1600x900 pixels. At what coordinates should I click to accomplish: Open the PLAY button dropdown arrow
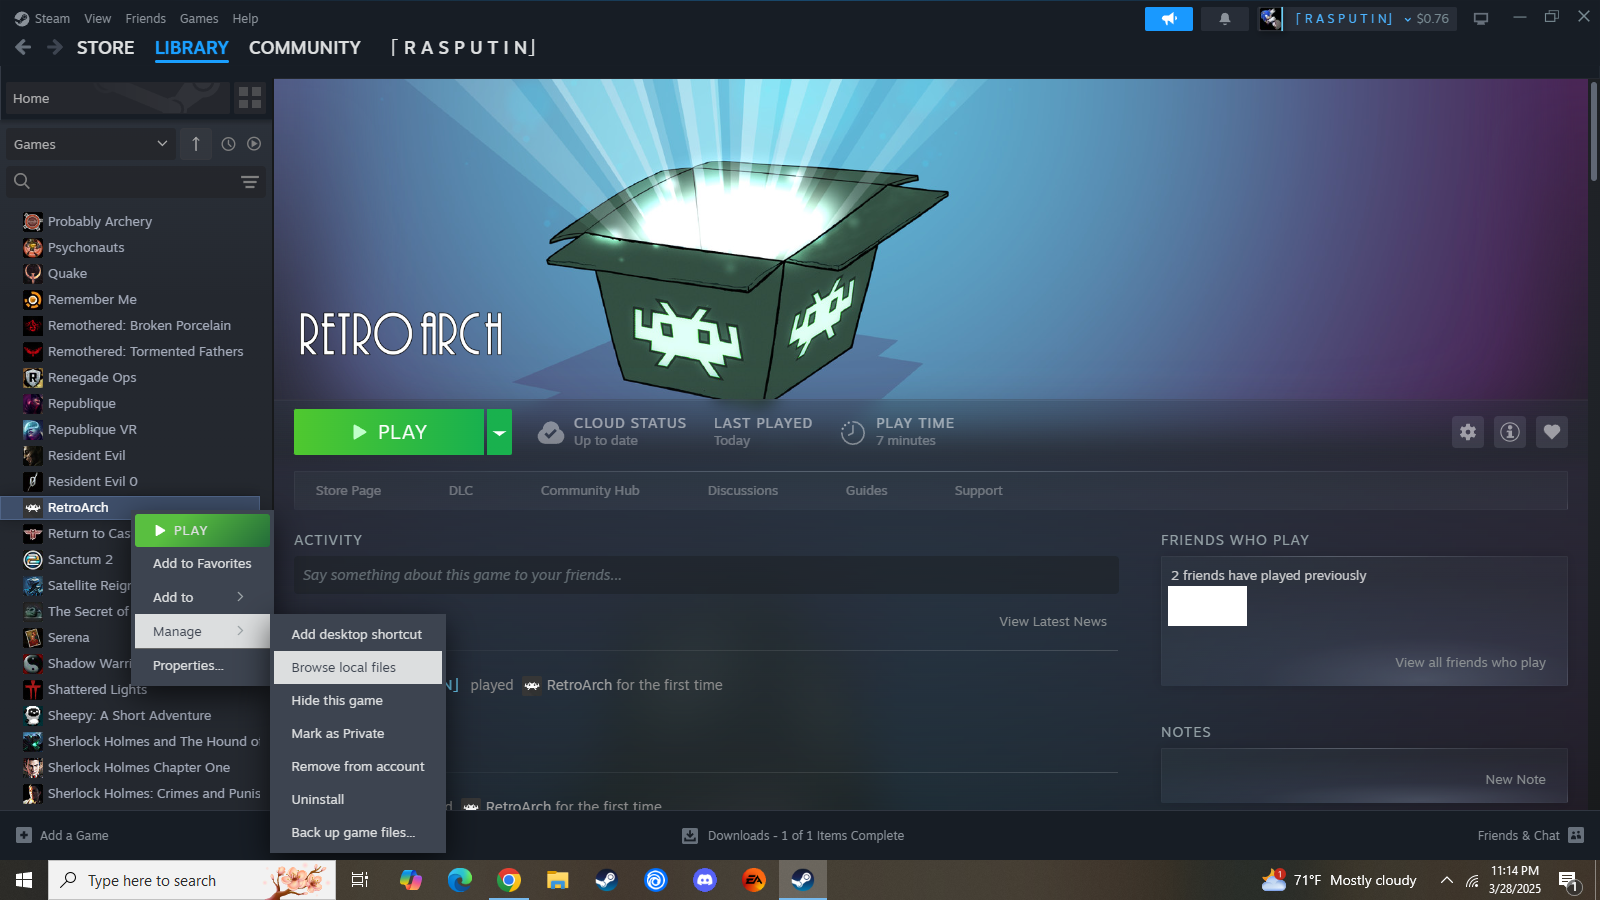coord(499,432)
